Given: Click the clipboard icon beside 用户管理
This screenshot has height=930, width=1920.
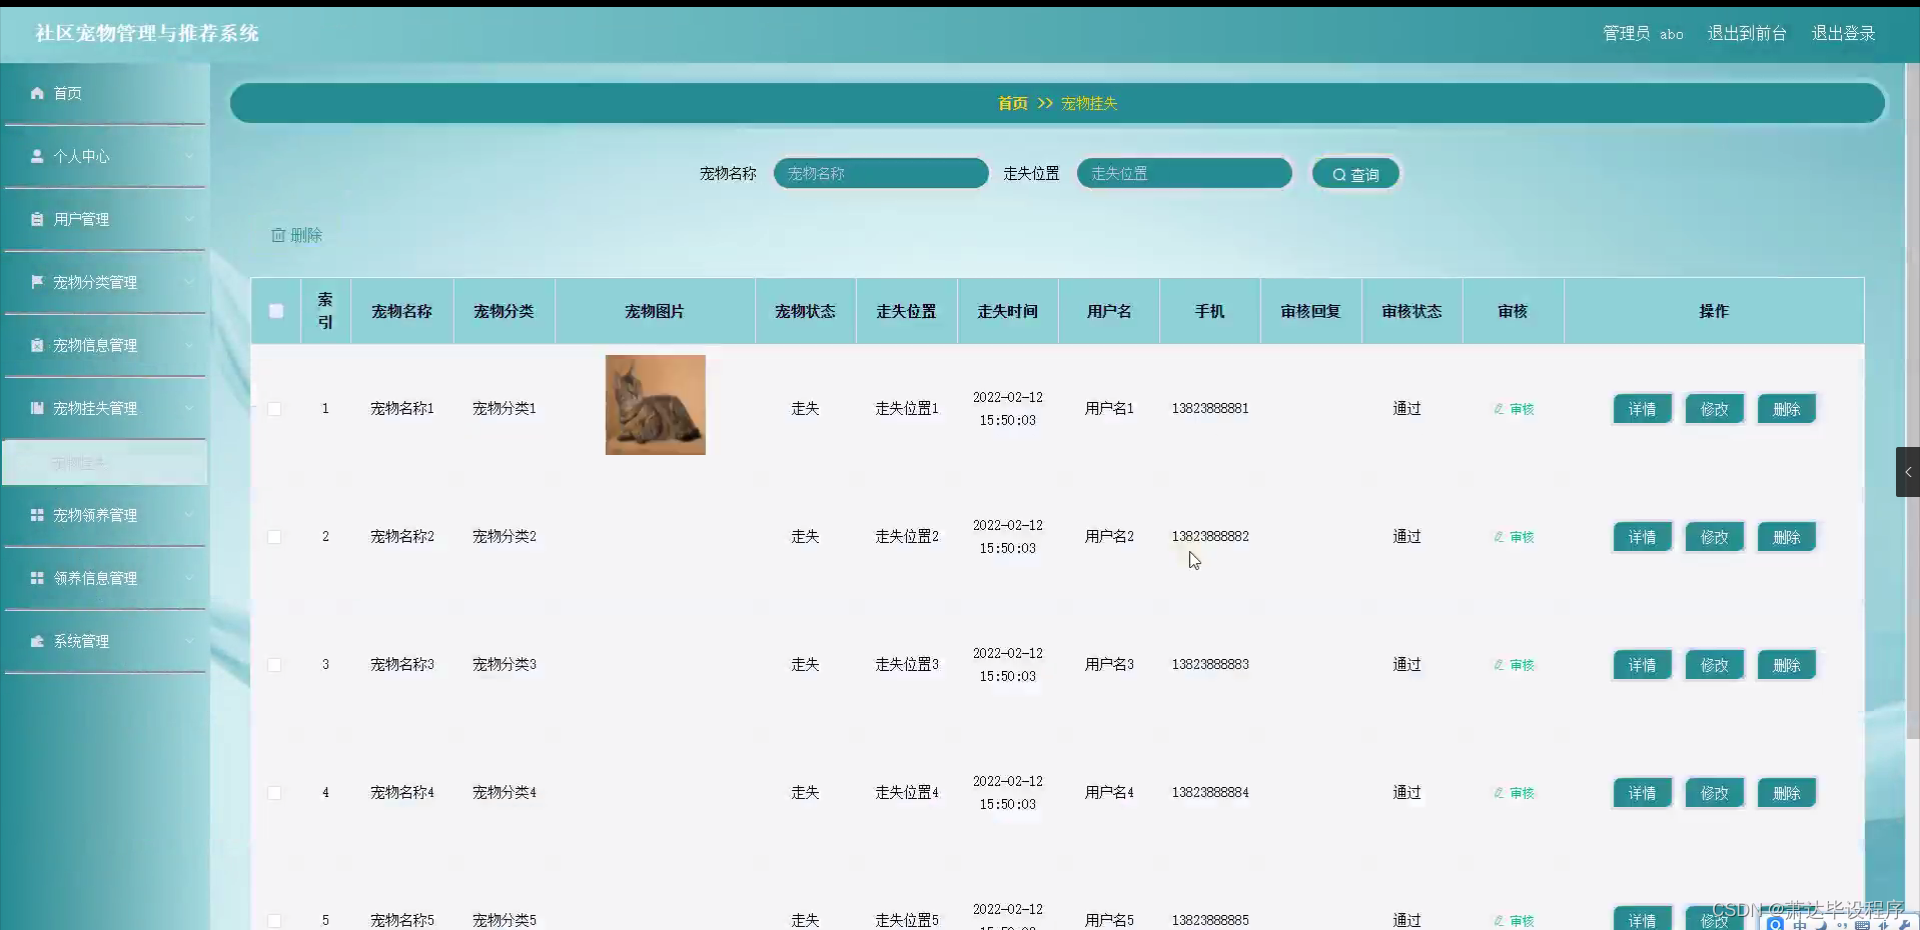Looking at the screenshot, I should (37, 219).
